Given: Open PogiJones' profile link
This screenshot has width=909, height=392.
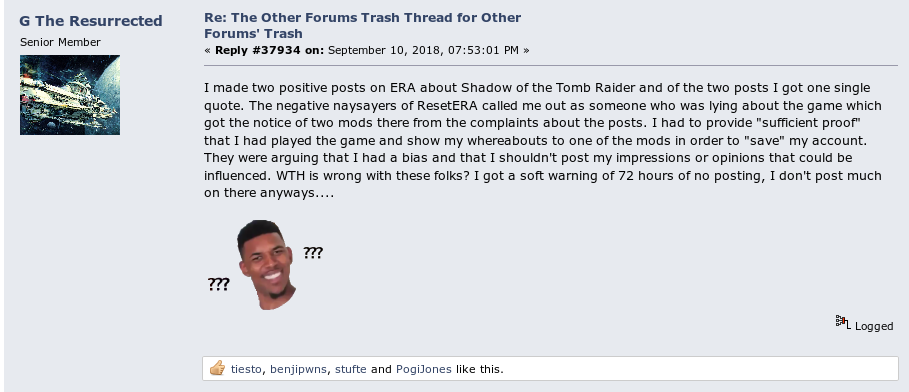Looking at the screenshot, I should point(424,369).
